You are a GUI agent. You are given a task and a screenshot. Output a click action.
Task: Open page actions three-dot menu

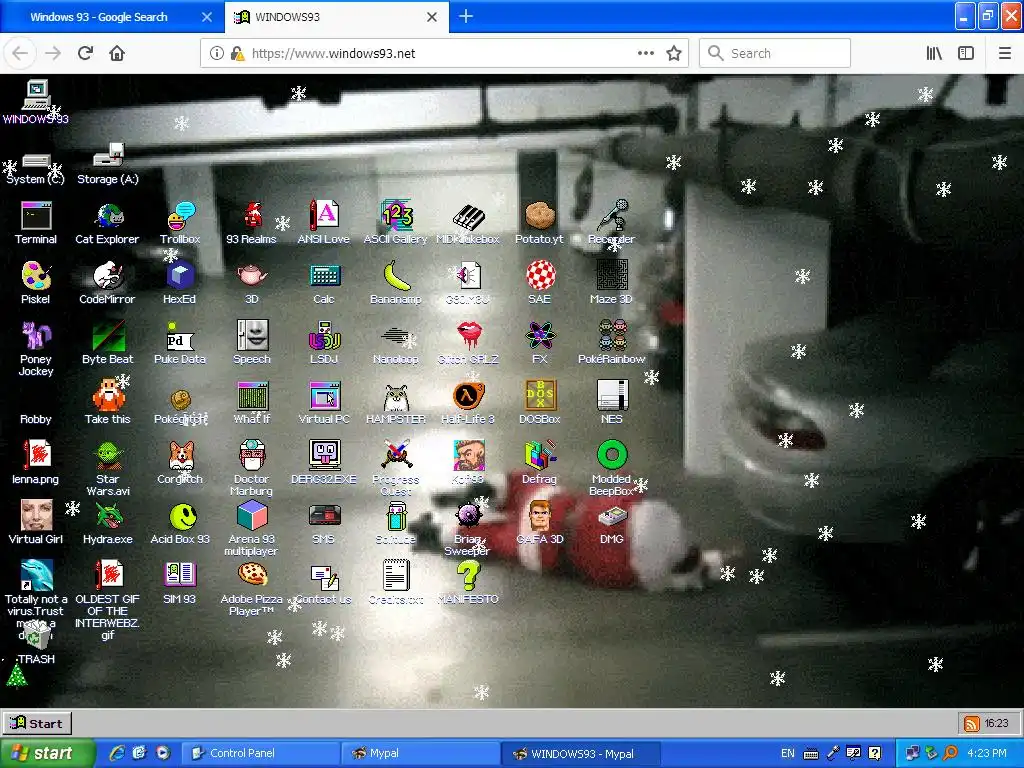pos(646,54)
